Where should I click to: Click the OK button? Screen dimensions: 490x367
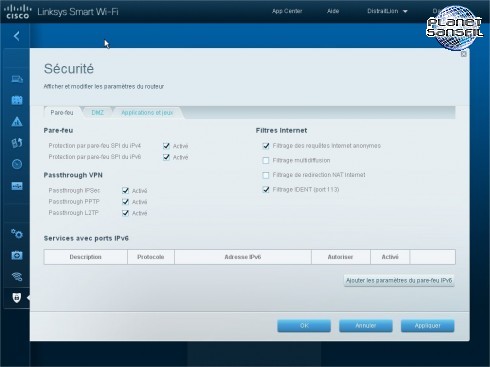pyautogui.click(x=304, y=326)
